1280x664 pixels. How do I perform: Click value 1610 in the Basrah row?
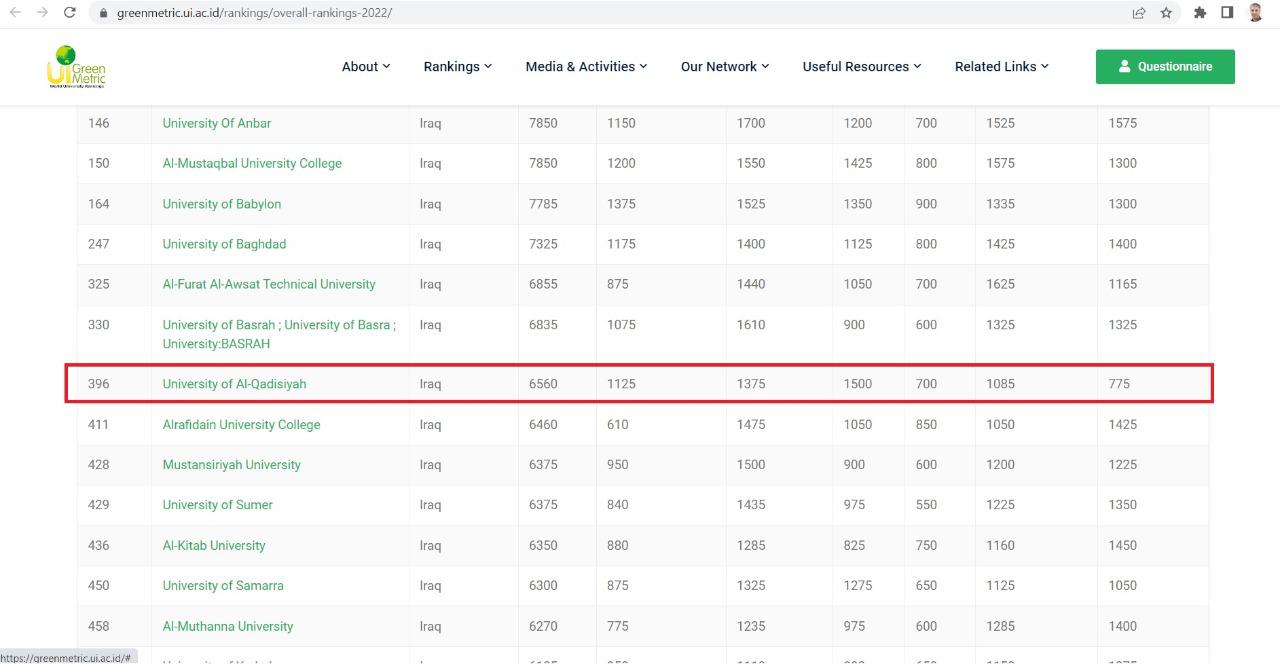pyautogui.click(x=751, y=325)
